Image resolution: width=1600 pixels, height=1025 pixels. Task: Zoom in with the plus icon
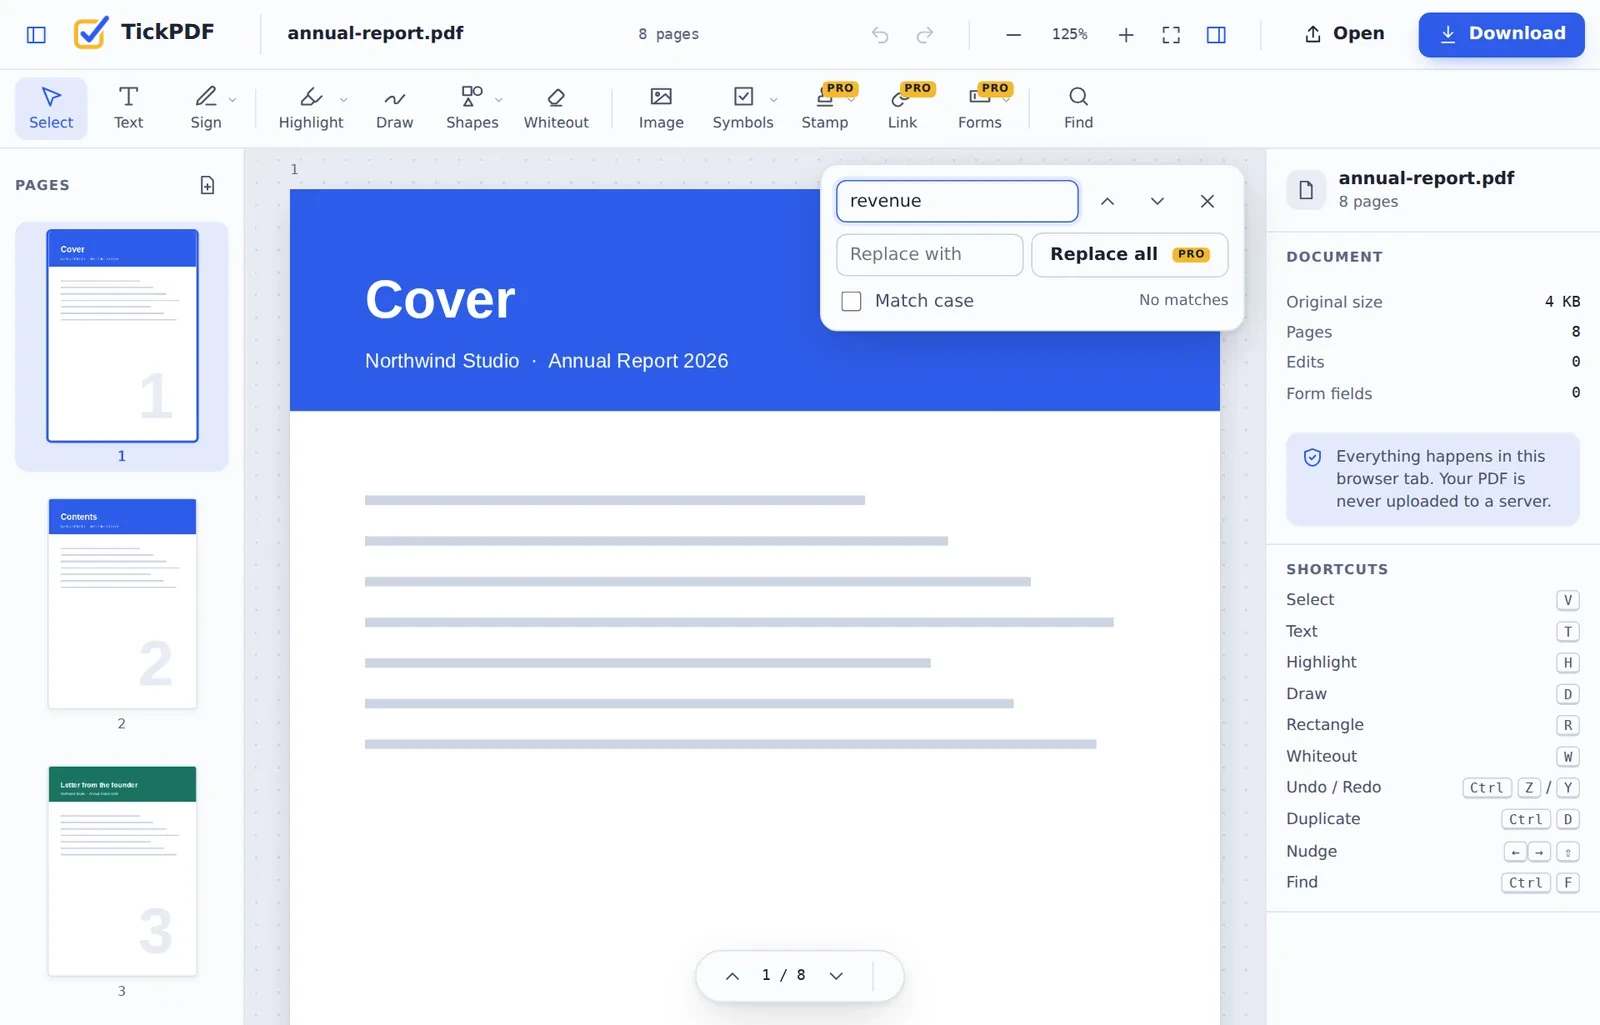(x=1126, y=35)
